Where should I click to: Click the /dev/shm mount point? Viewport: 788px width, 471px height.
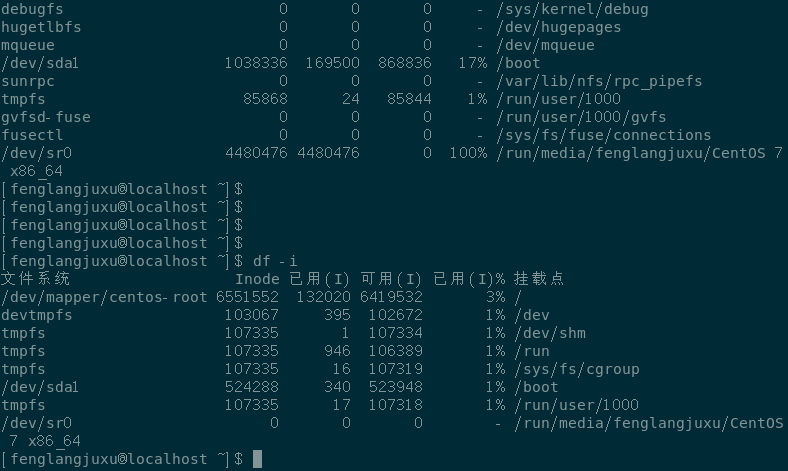pos(550,333)
